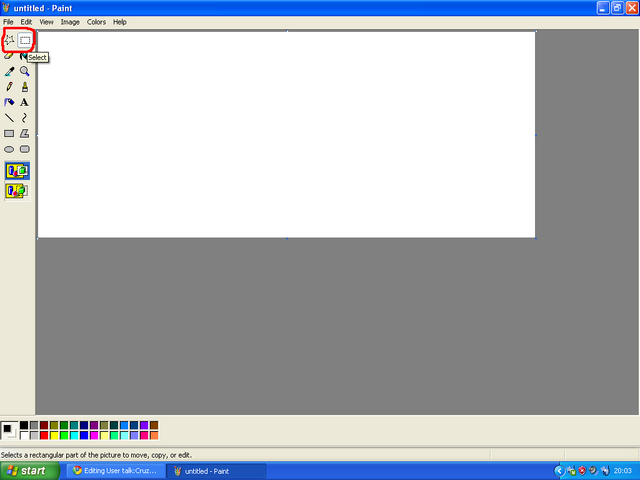Open the File menu
The width and height of the screenshot is (640, 480).
pyautogui.click(x=8, y=22)
